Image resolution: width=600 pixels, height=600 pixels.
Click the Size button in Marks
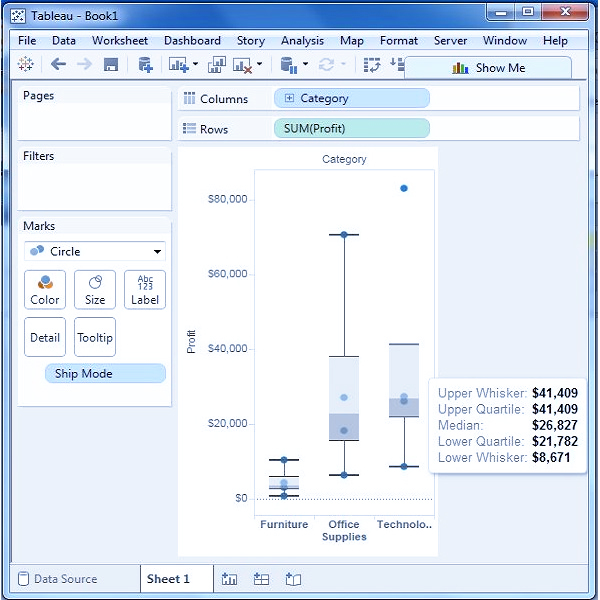point(95,290)
